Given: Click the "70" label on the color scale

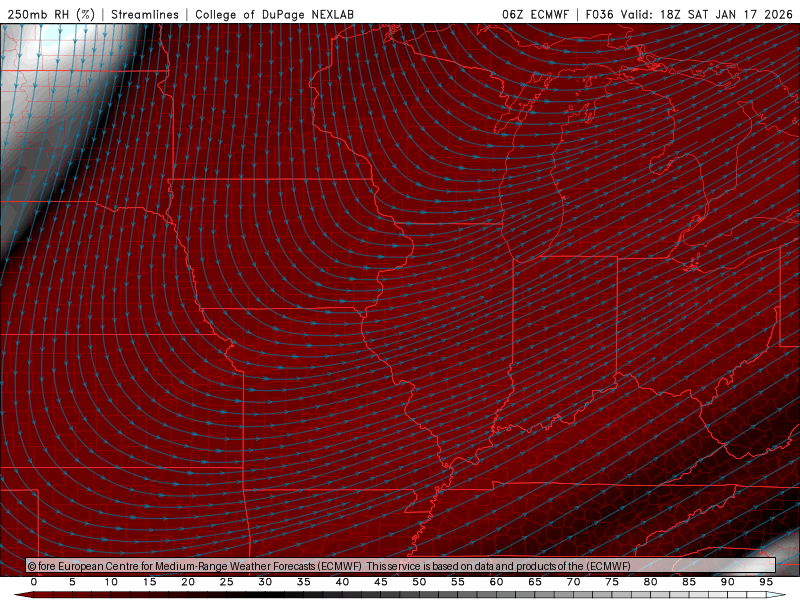Looking at the screenshot, I should click(573, 582).
